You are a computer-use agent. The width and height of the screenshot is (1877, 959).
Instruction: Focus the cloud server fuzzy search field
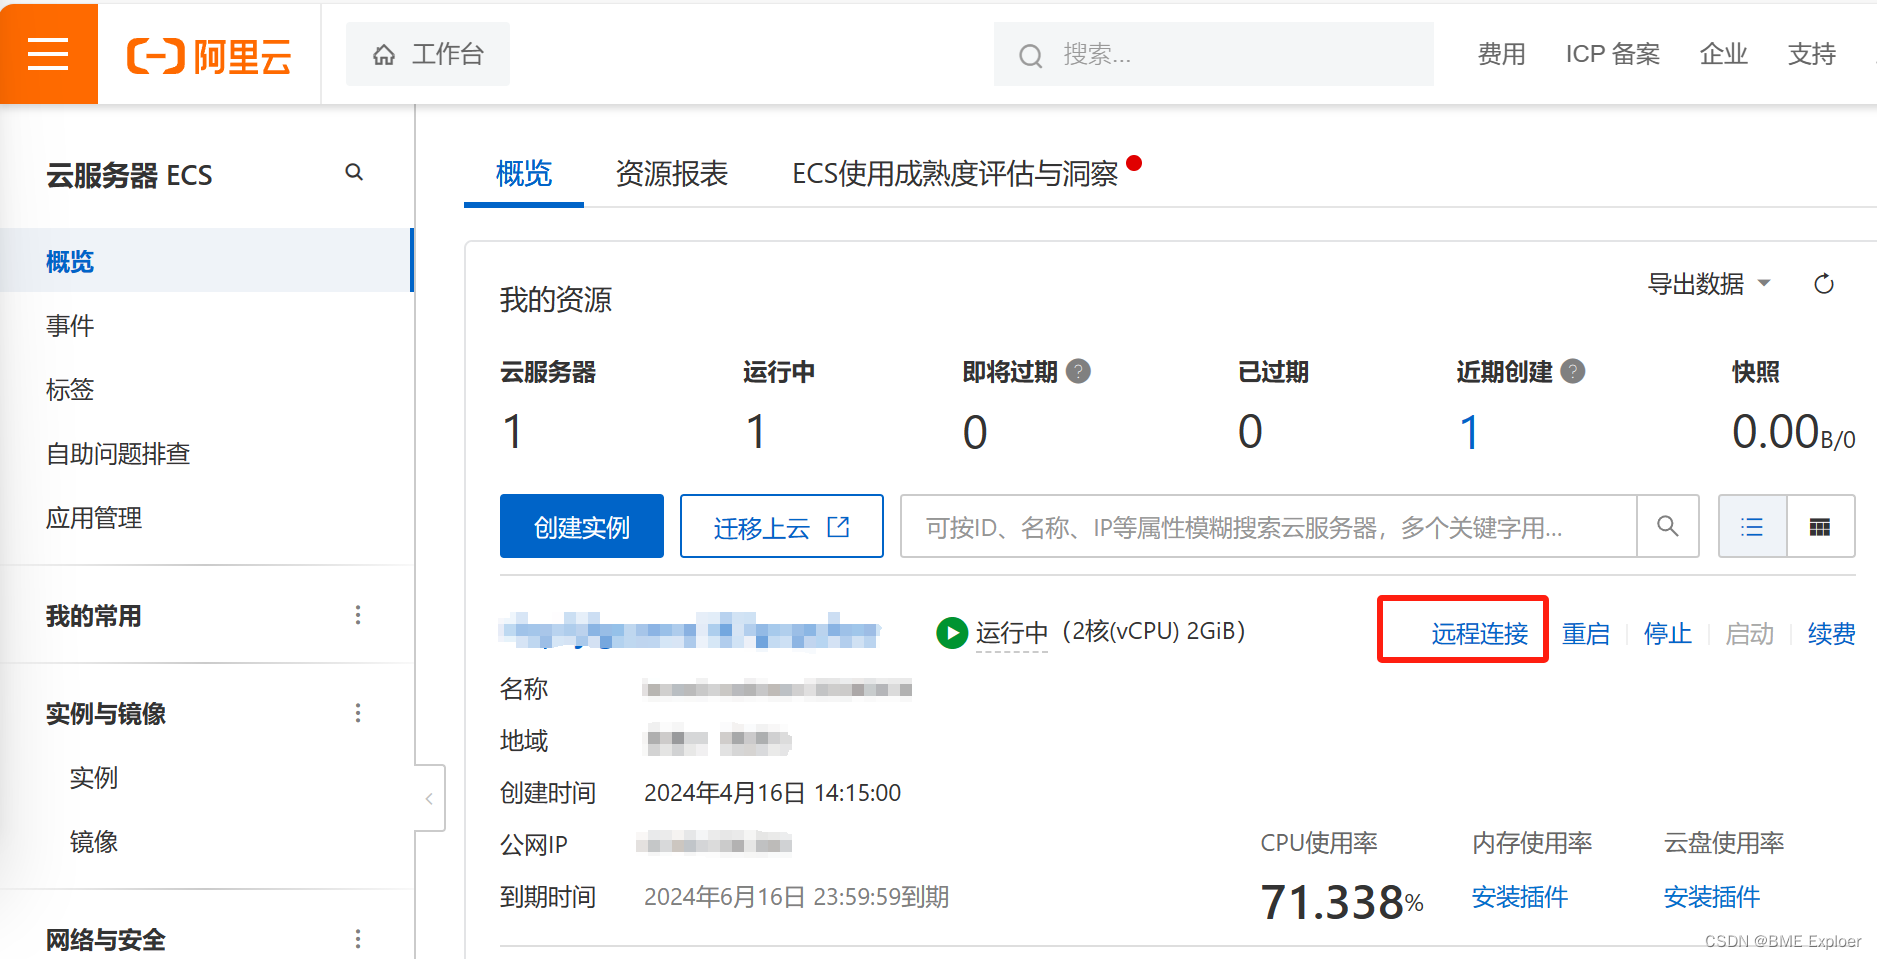pos(1268,526)
